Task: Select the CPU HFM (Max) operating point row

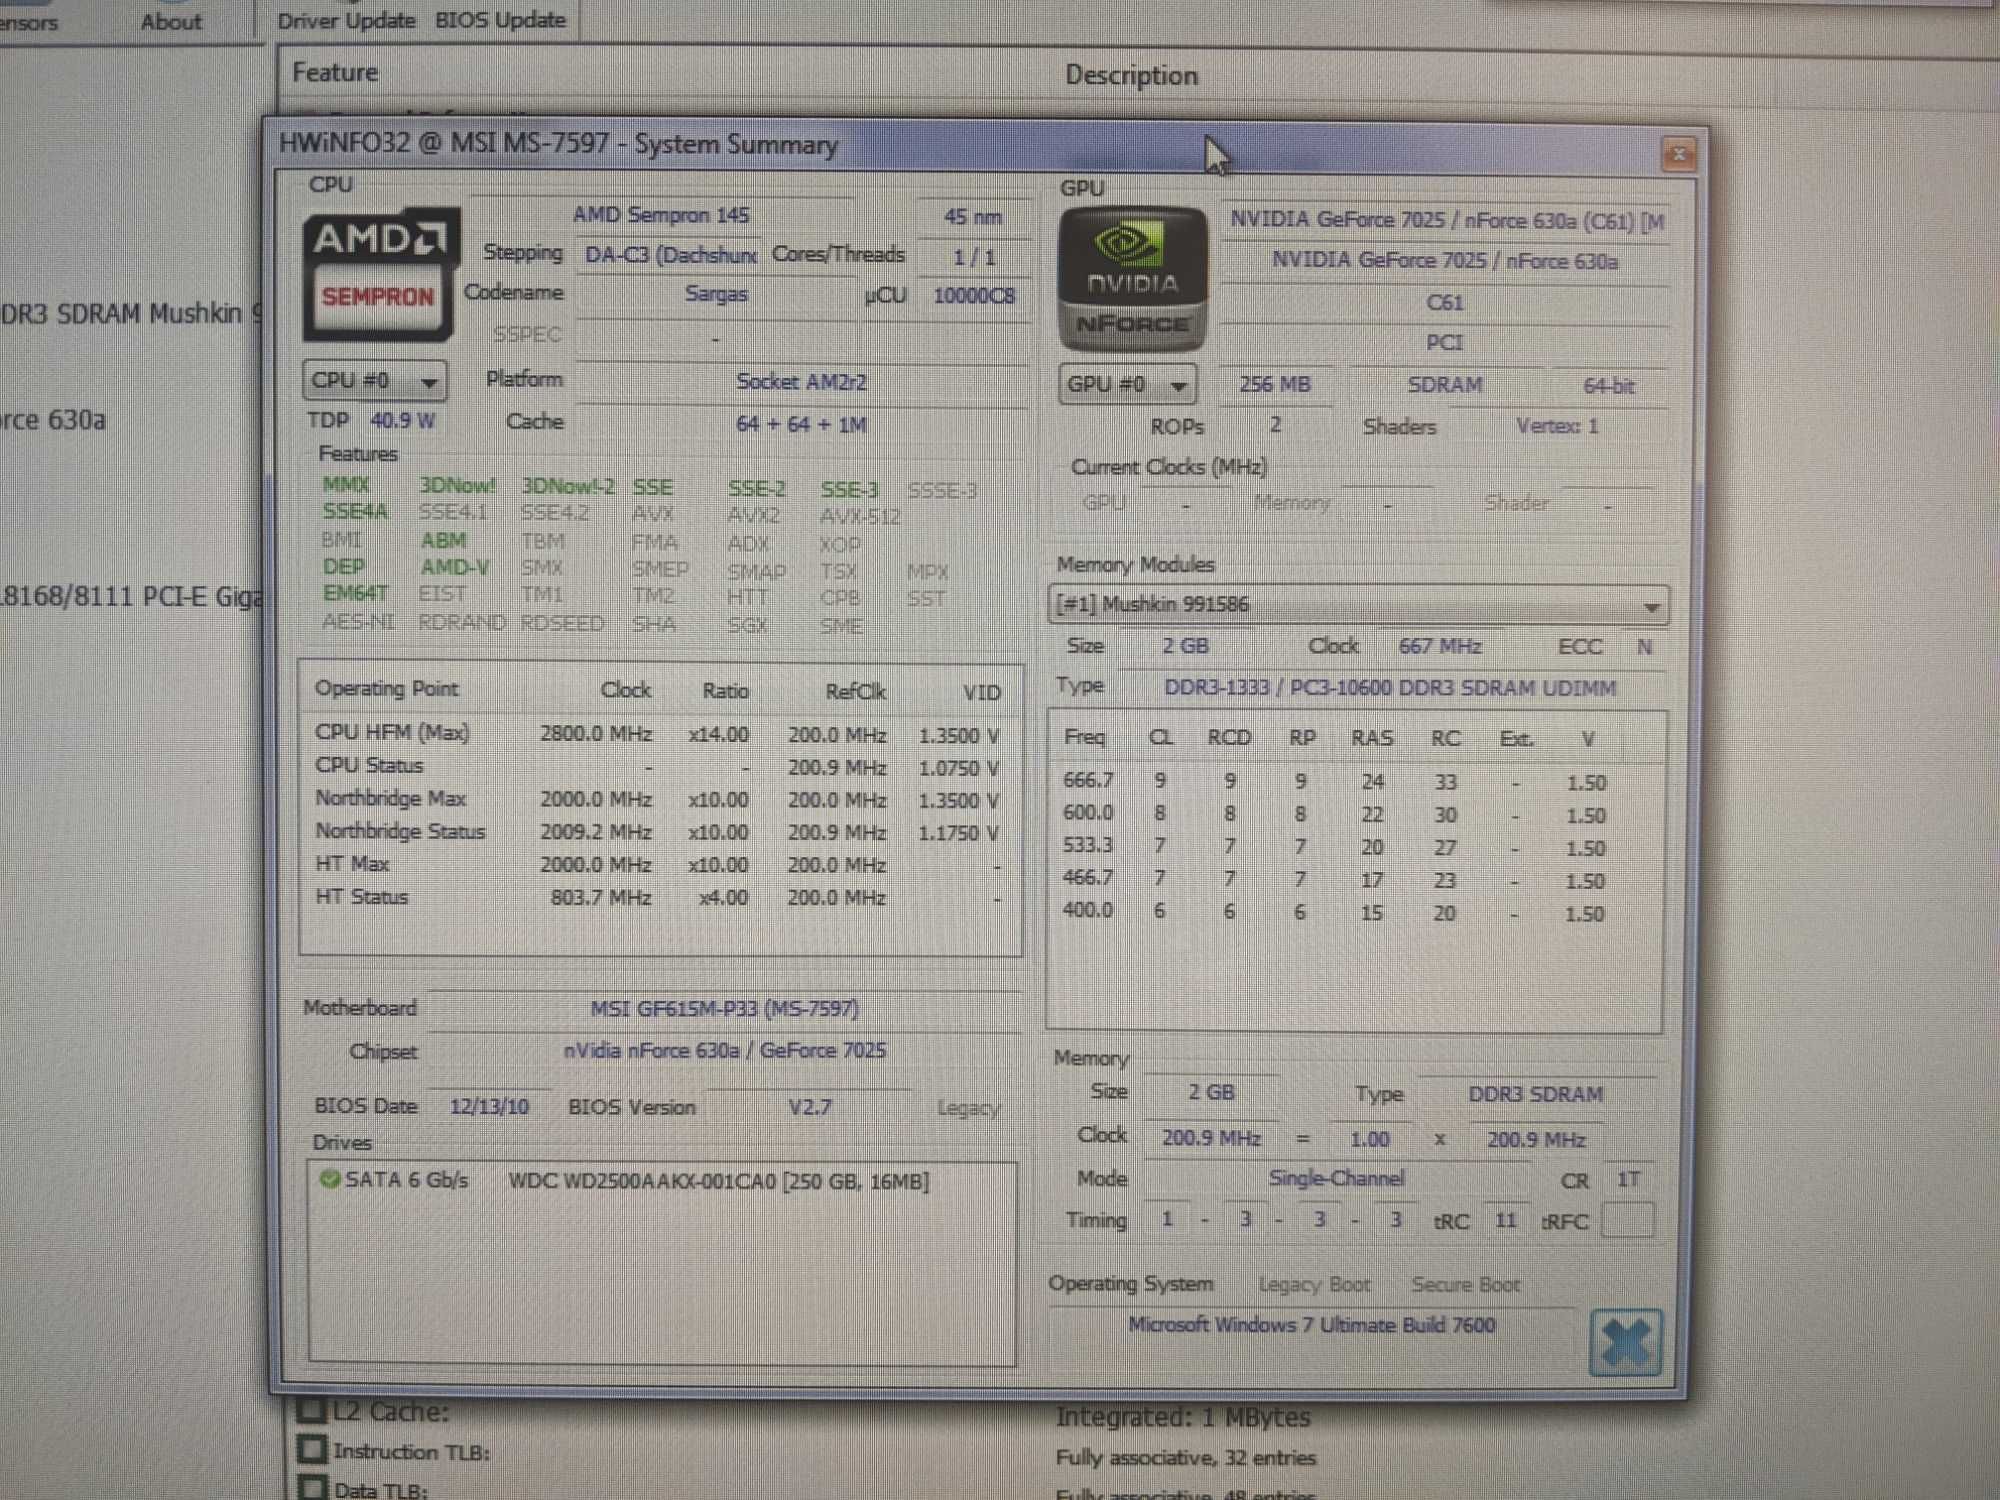Action: 659,734
